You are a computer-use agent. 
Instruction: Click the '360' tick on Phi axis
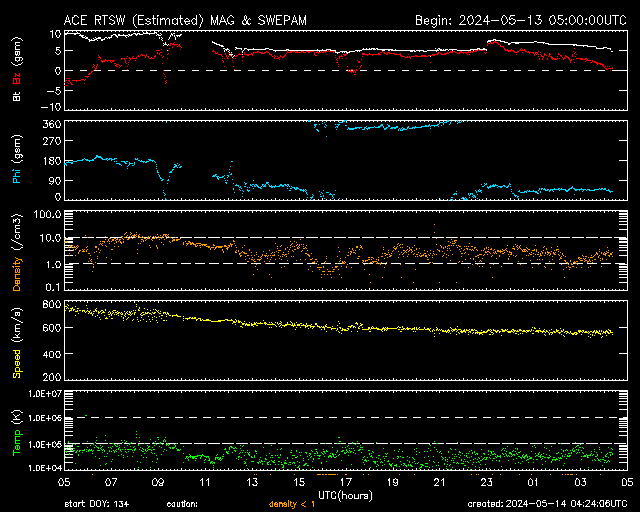tap(52, 125)
